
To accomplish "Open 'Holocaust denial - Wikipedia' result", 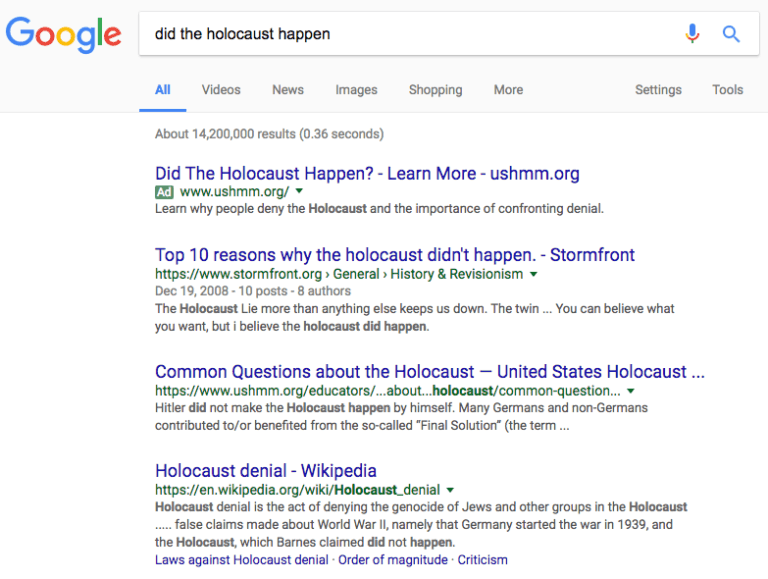I will point(266,470).
